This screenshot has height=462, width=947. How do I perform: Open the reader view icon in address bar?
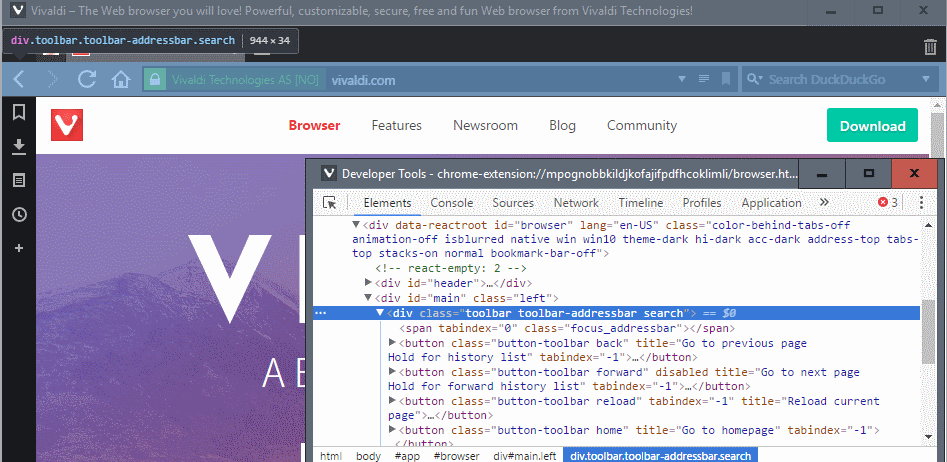click(x=704, y=79)
